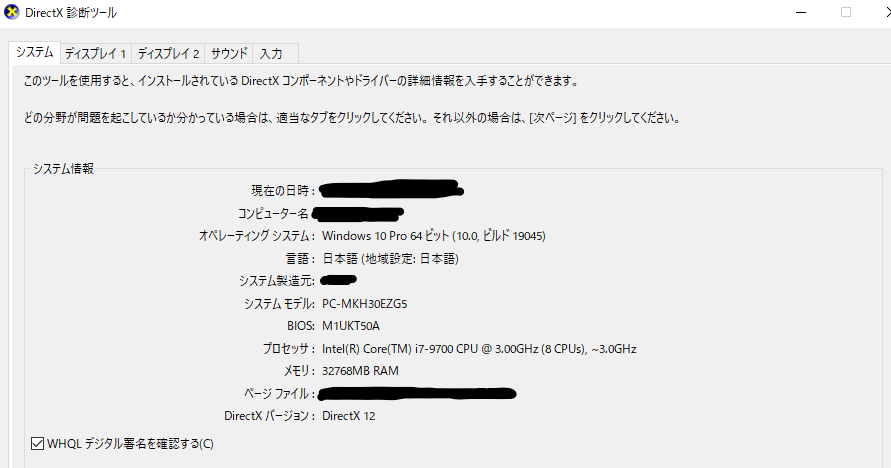Go to the 入力 tab
Screen dimensions: 891x468
271,53
